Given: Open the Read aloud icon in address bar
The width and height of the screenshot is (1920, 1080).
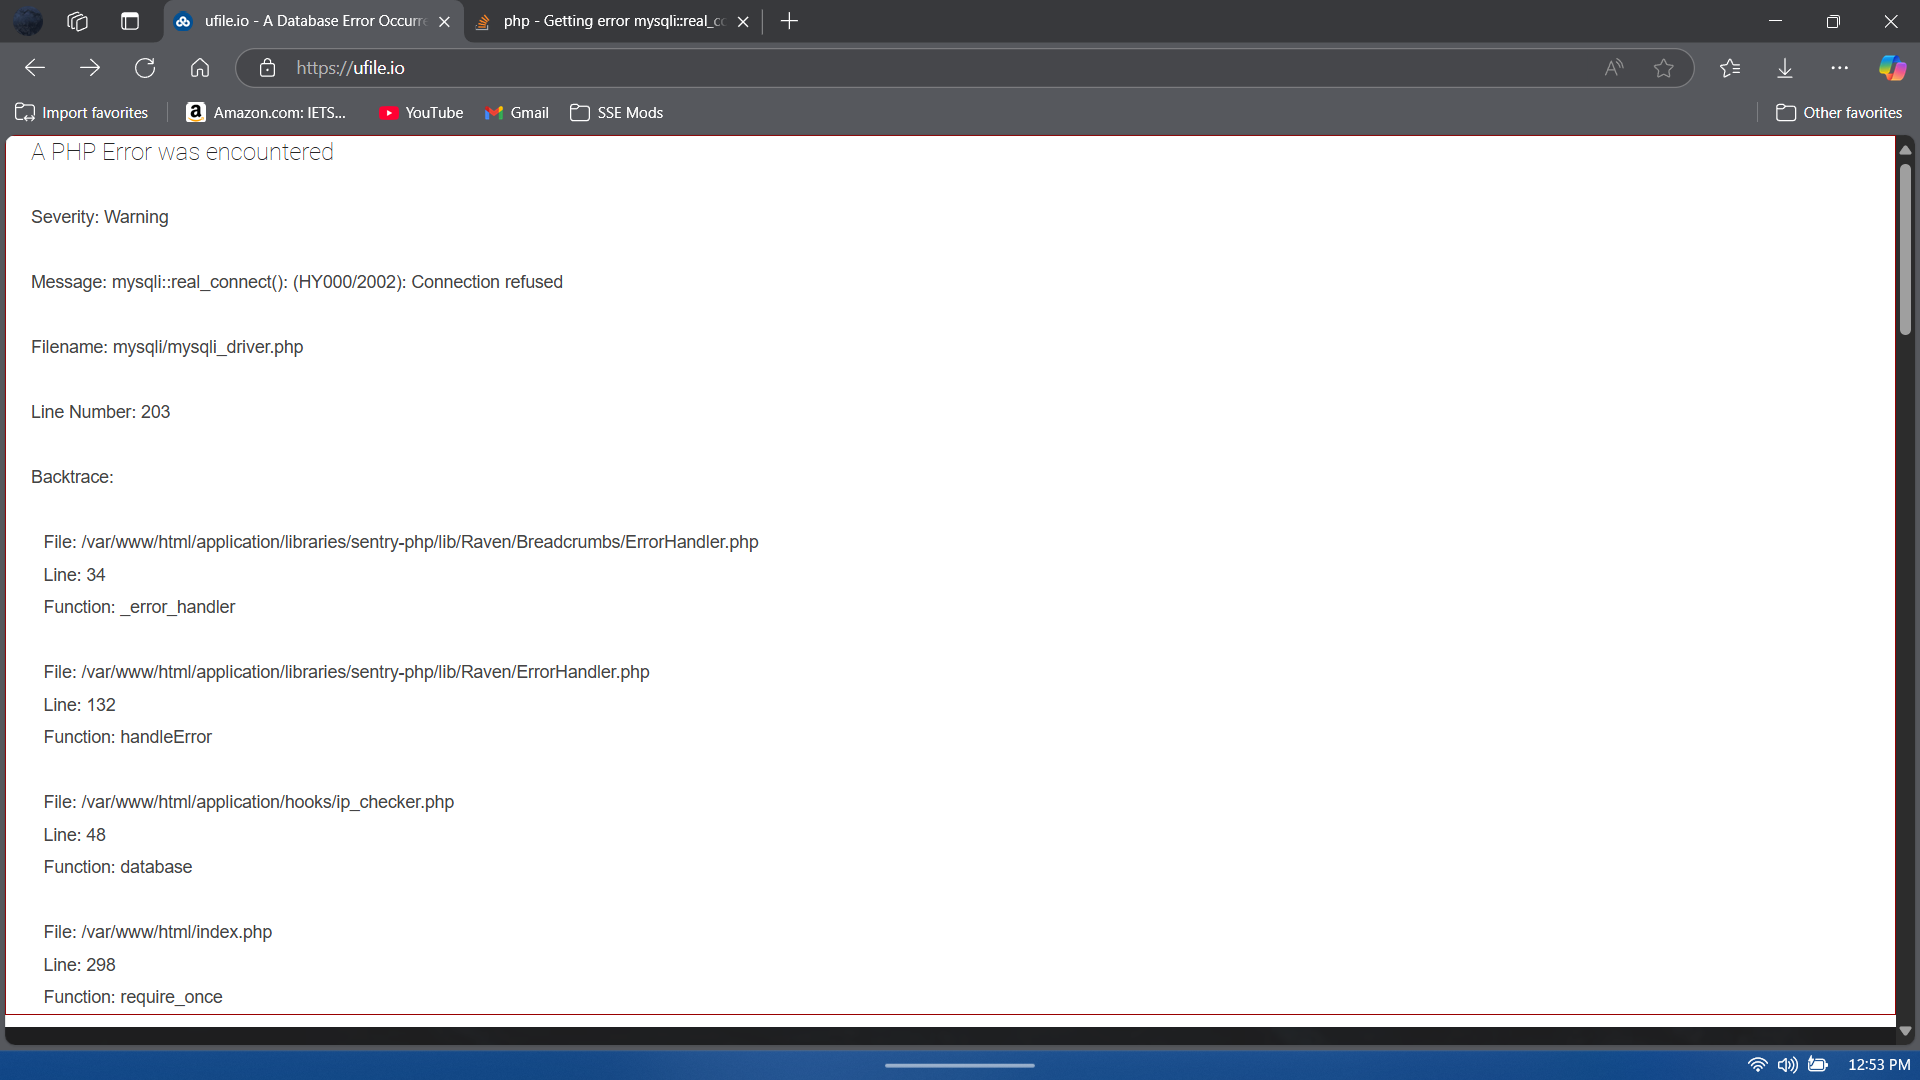Looking at the screenshot, I should click(x=1613, y=68).
